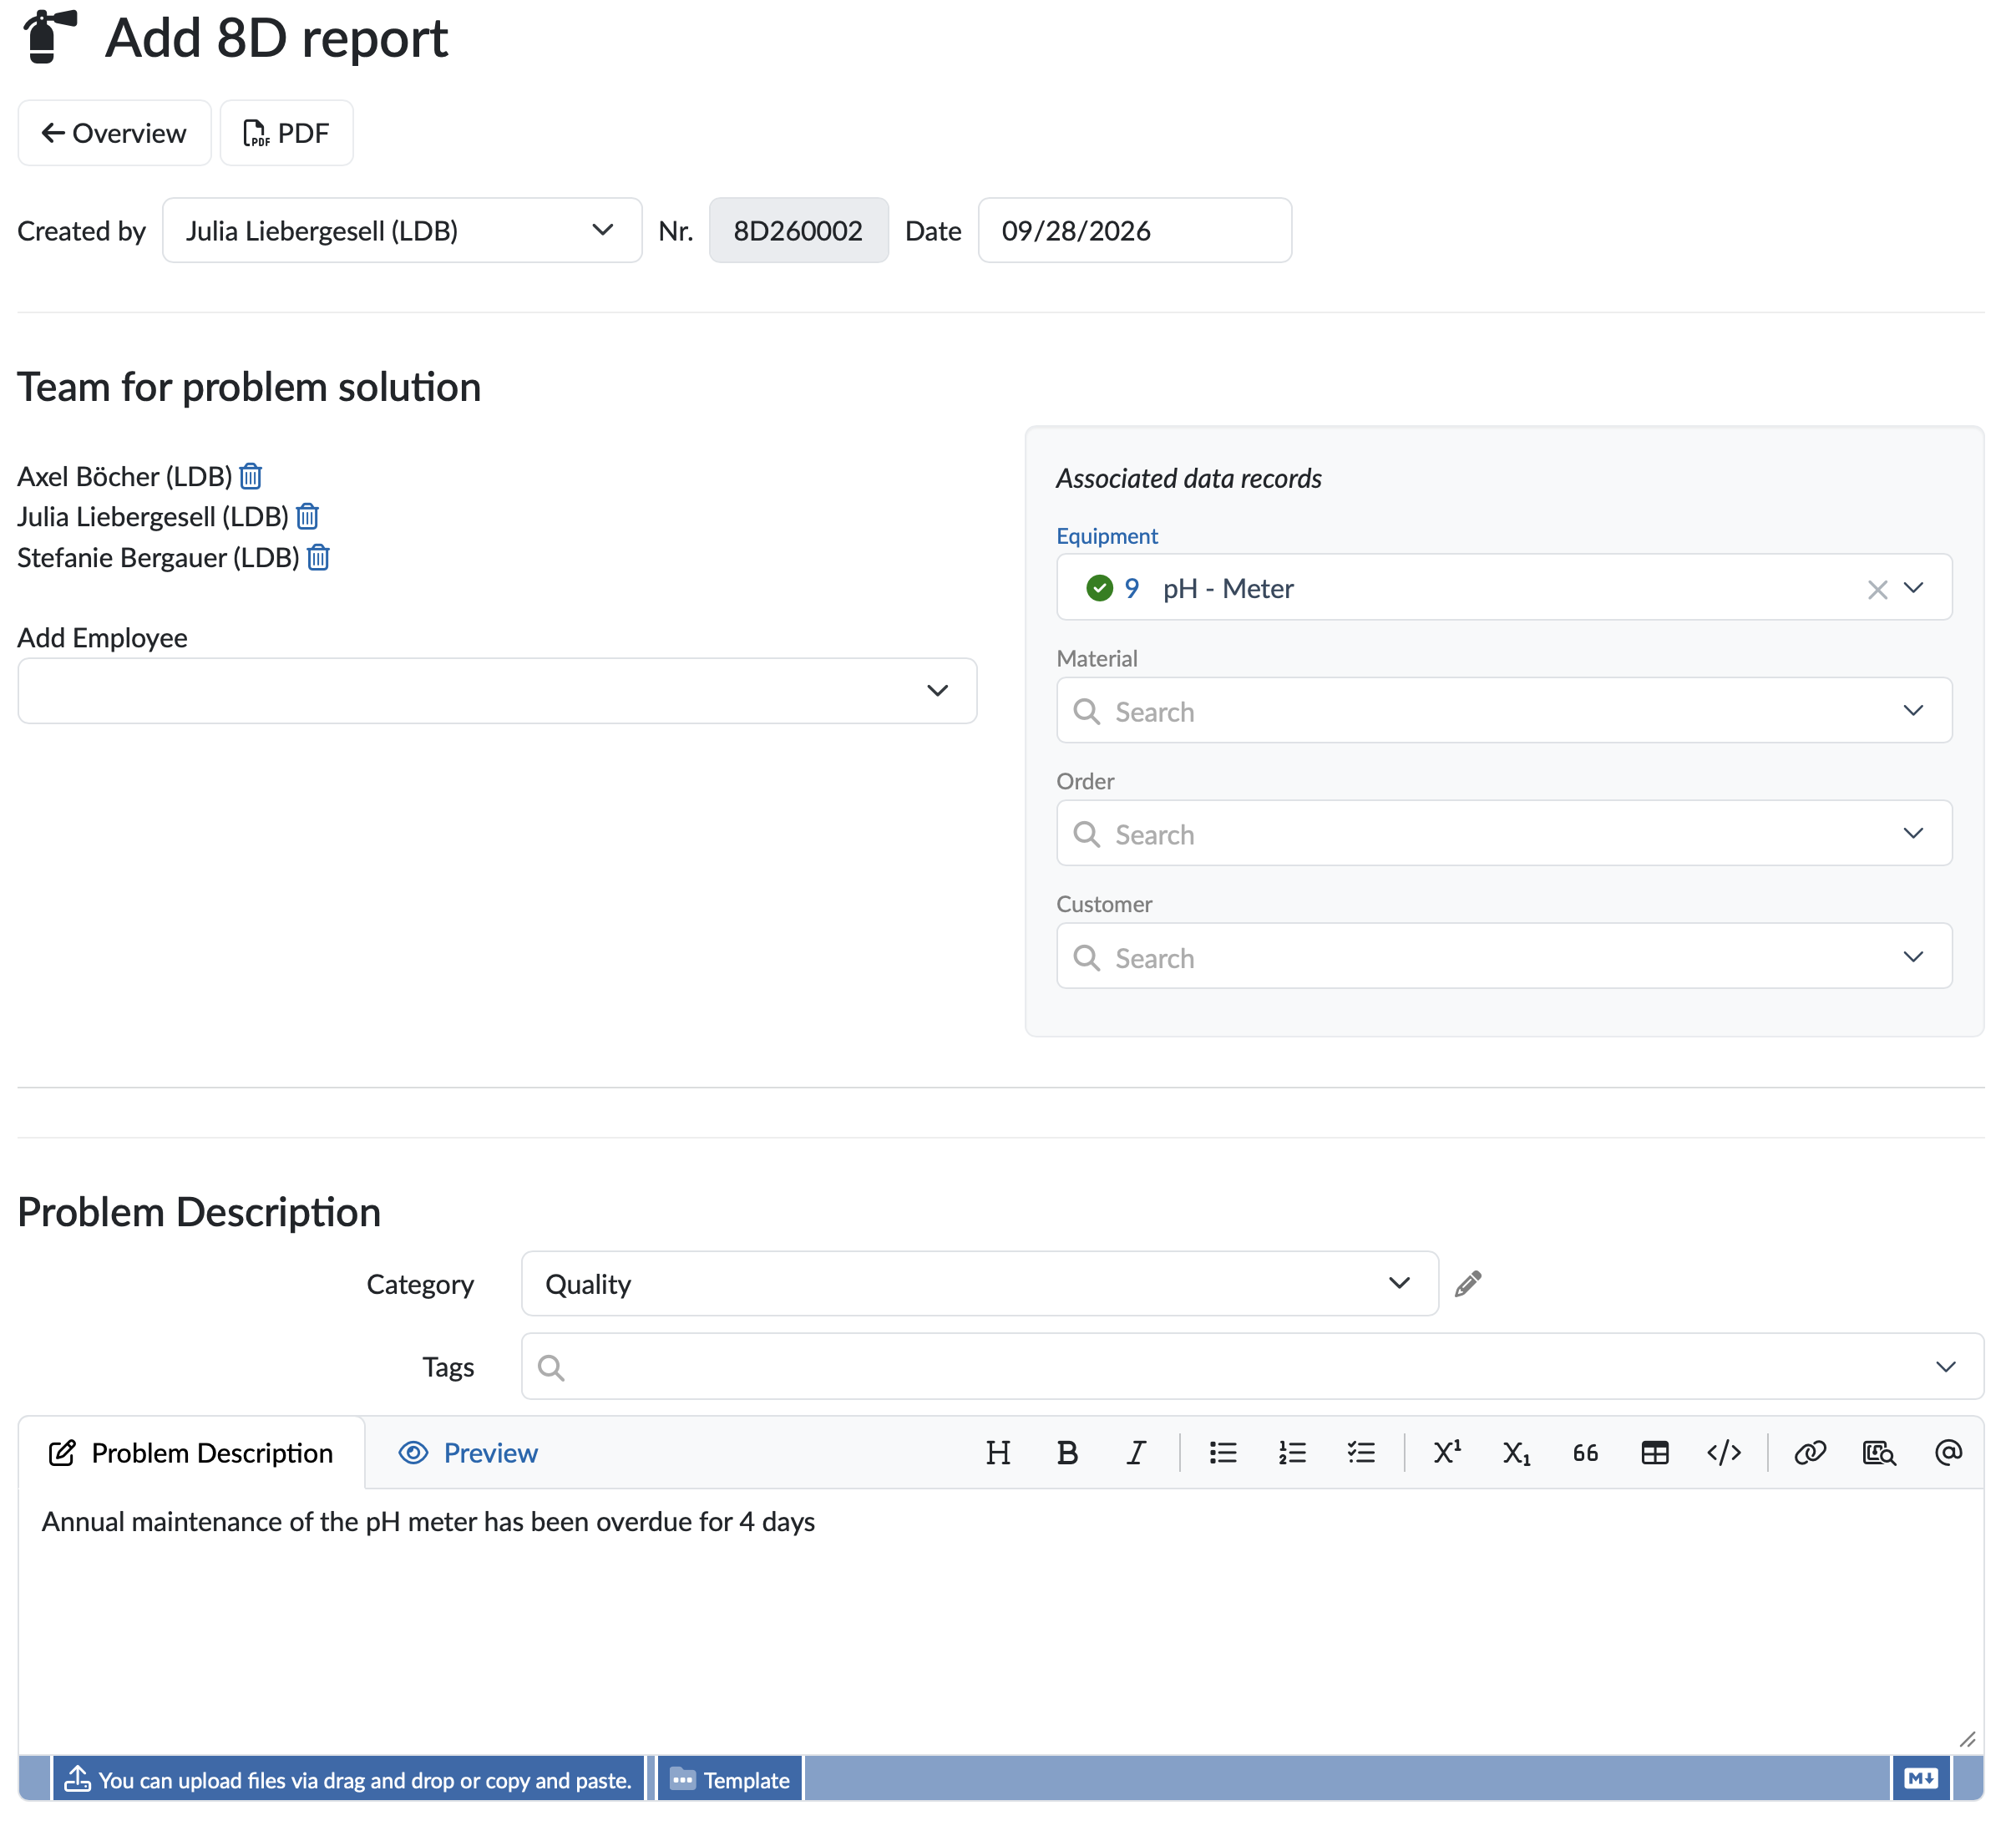Image resolution: width=2016 pixels, height=1831 pixels.
Task: Export the report as PDF
Action: [x=287, y=133]
